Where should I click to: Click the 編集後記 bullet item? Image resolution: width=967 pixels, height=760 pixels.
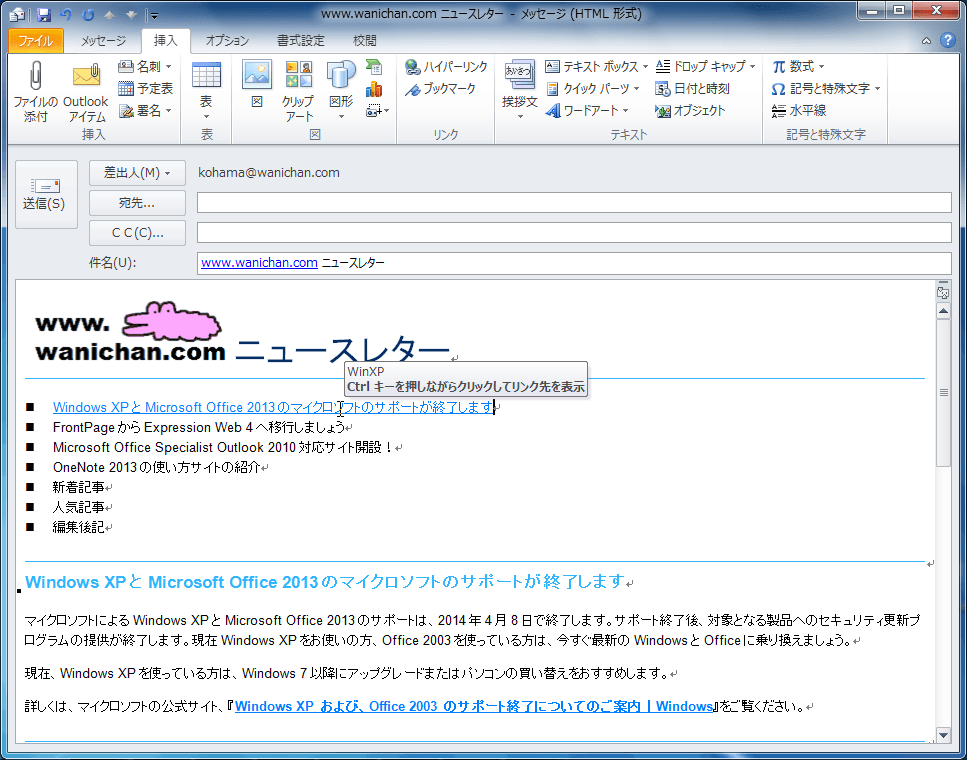coord(78,527)
